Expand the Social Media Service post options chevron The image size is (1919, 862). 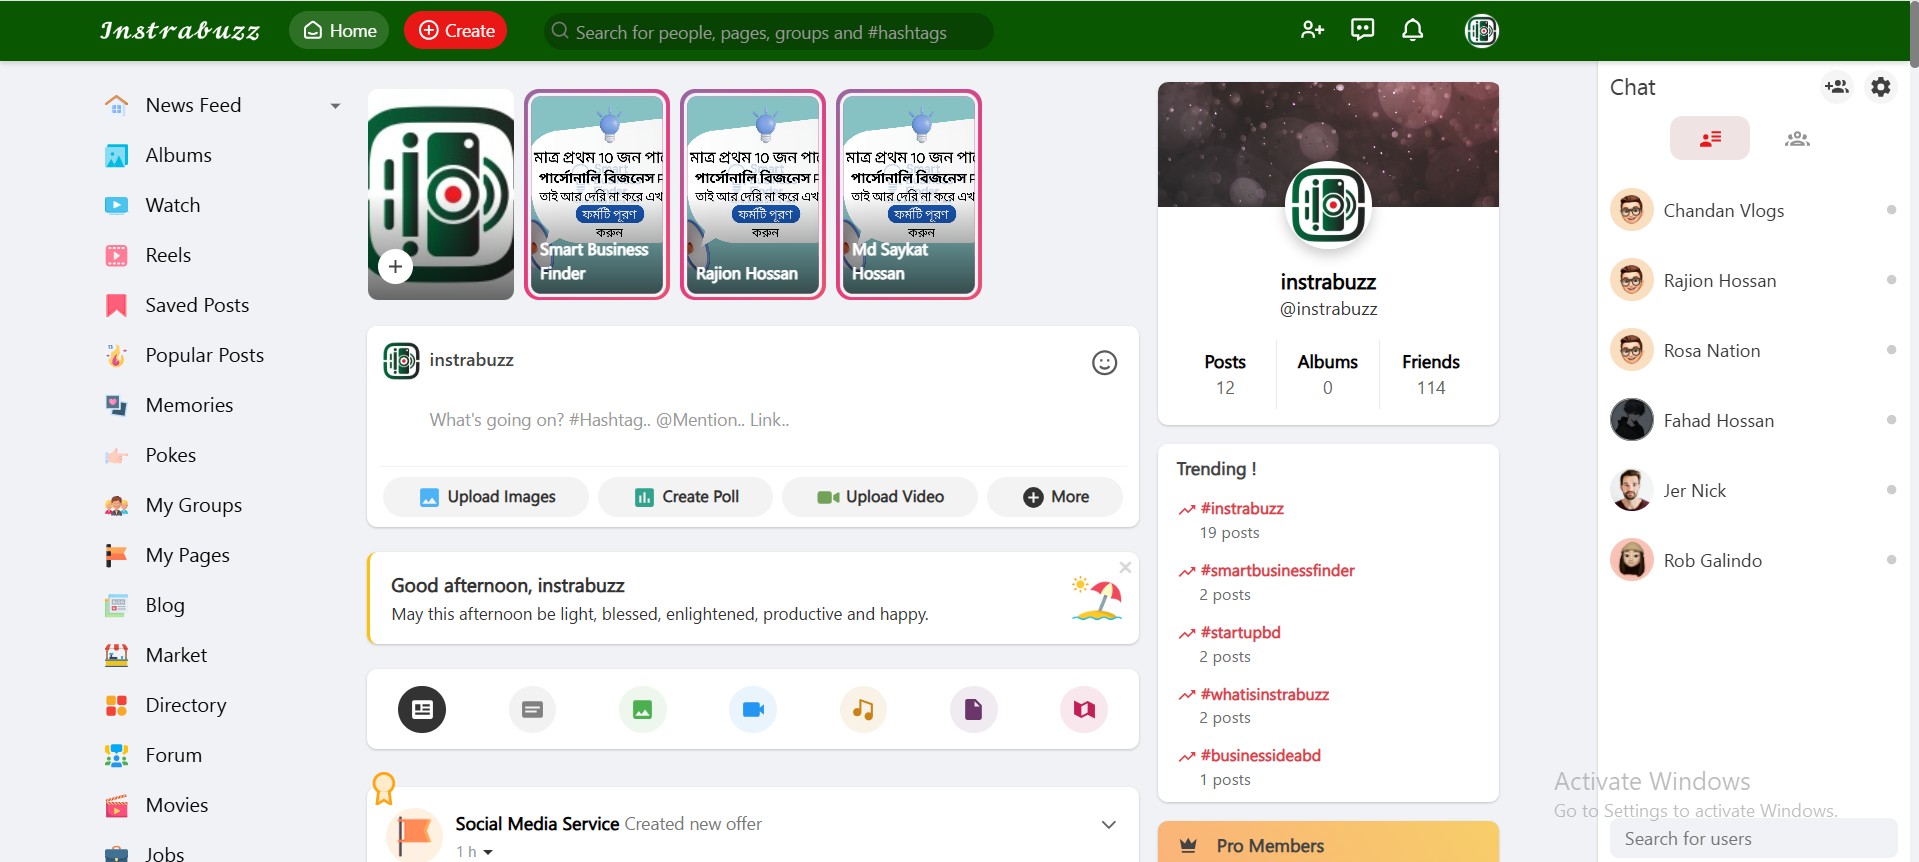click(1108, 825)
